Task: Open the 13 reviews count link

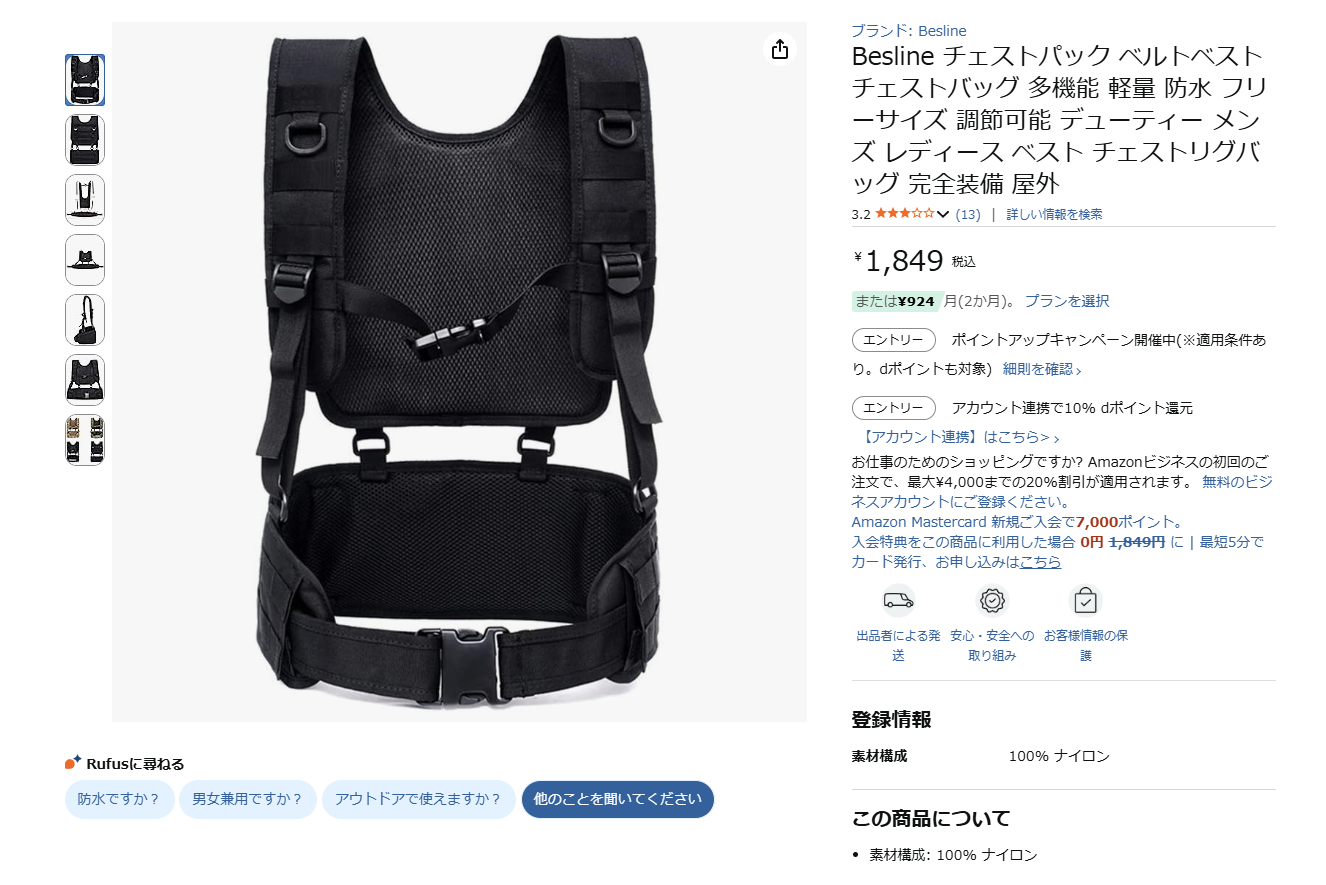Action: coord(968,214)
